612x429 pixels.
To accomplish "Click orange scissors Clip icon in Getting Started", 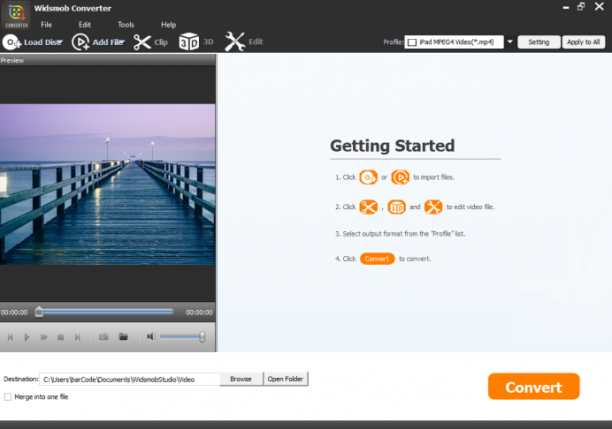I will [x=368, y=207].
